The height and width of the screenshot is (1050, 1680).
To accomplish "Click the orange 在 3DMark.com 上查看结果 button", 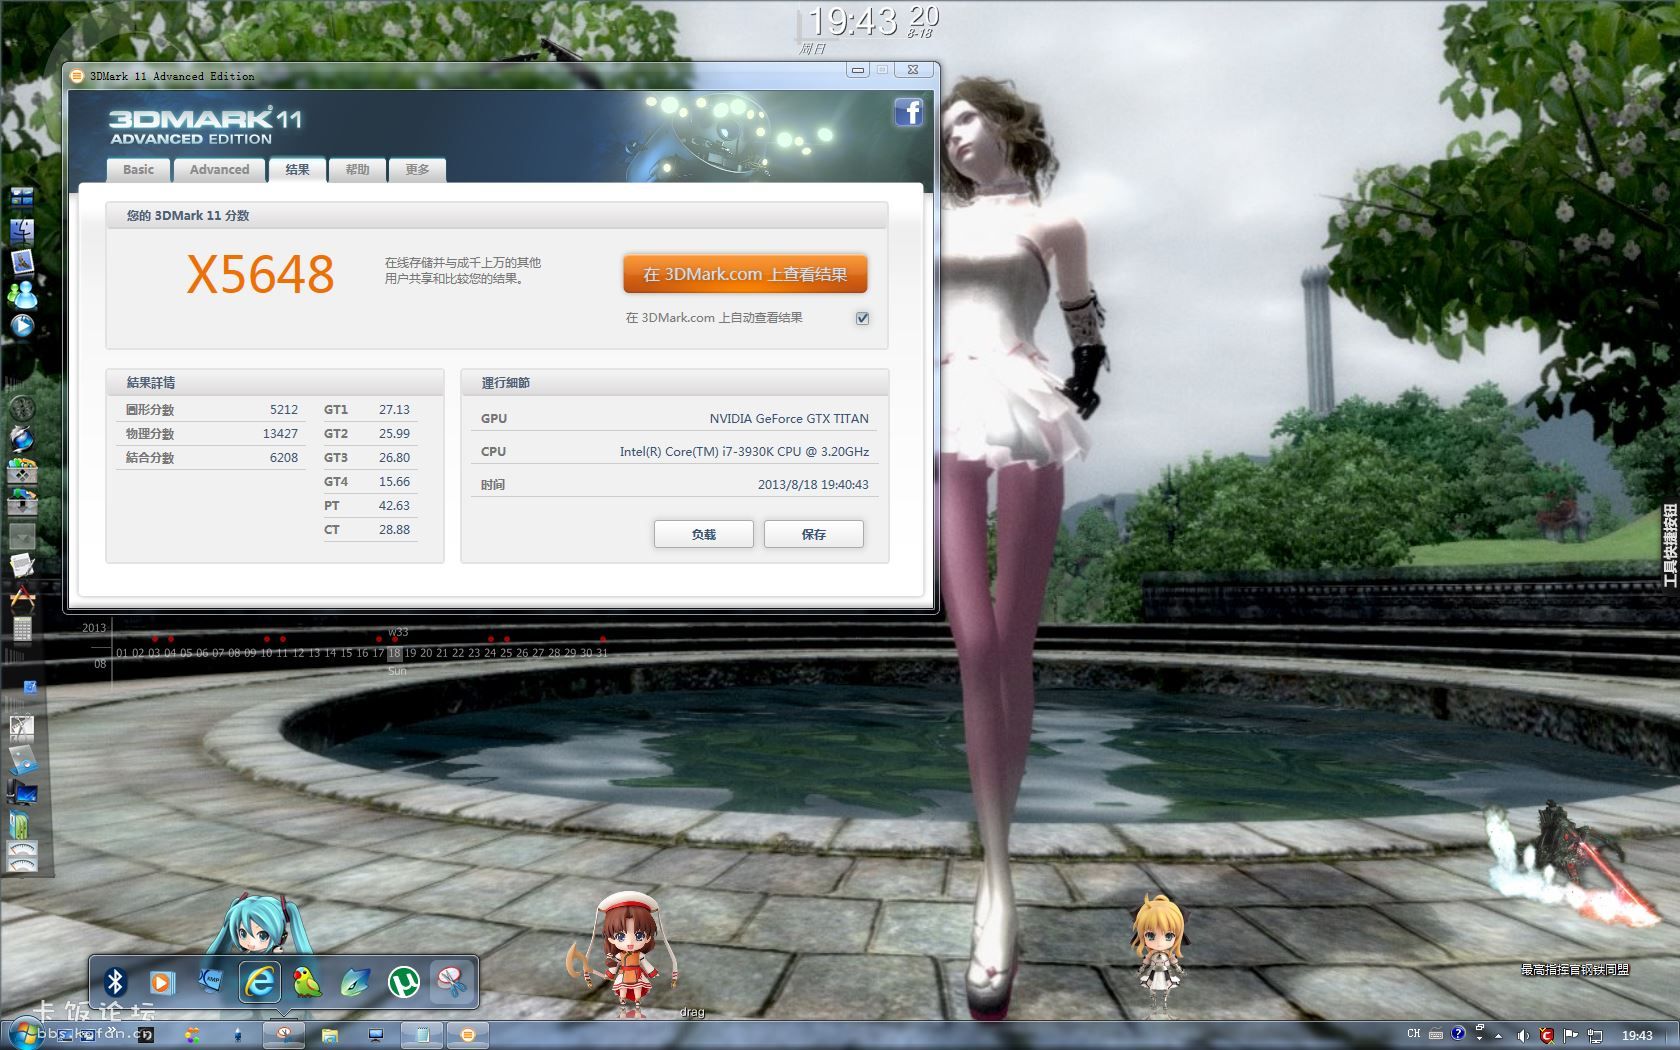I will pyautogui.click(x=745, y=274).
